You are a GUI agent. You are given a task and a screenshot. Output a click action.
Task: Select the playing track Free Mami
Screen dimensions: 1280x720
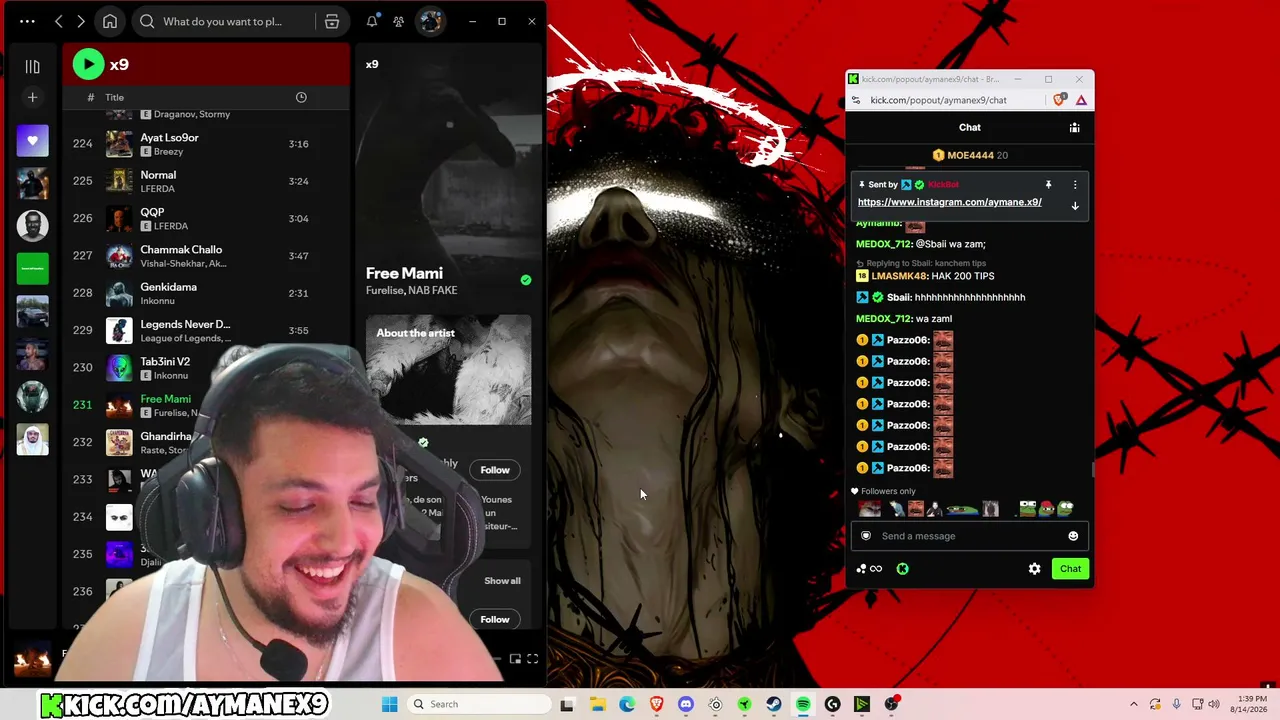click(x=207, y=405)
